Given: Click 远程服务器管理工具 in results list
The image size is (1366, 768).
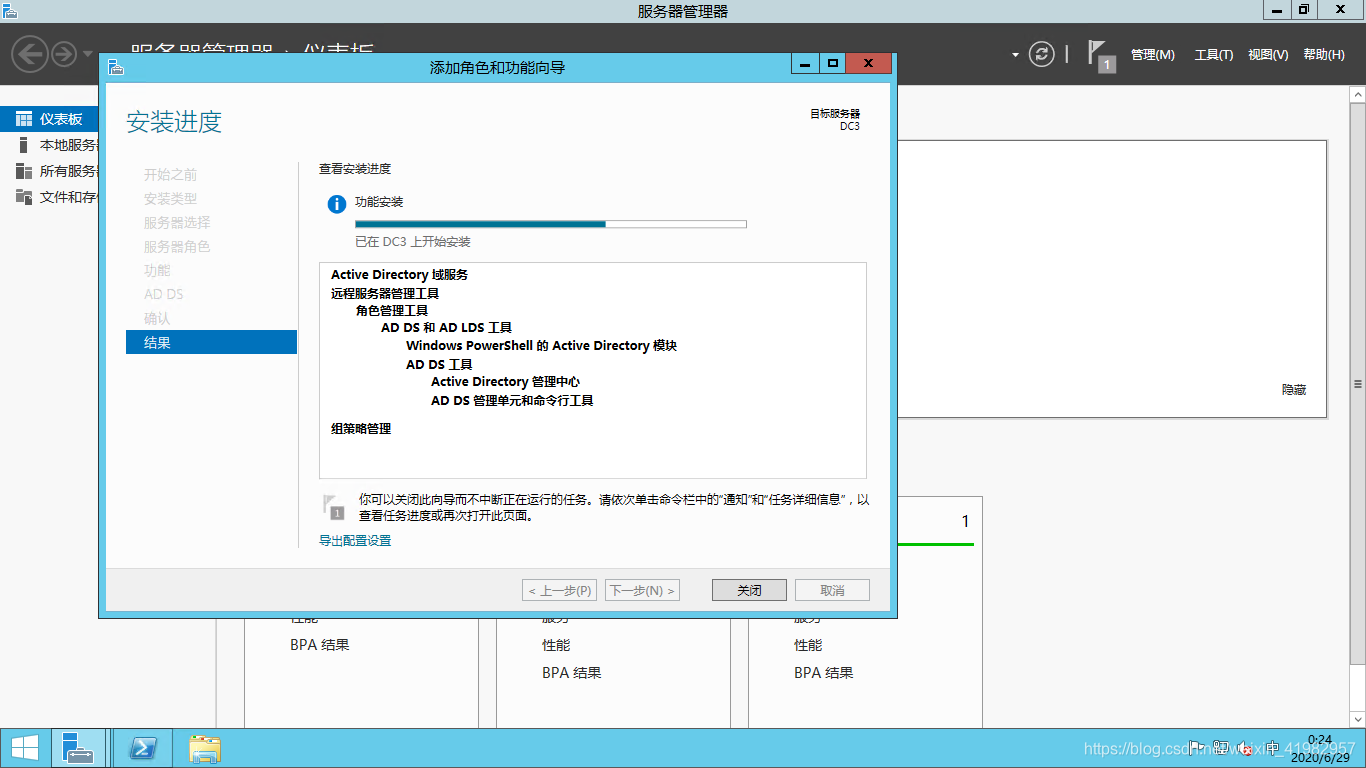Looking at the screenshot, I should 385,293.
